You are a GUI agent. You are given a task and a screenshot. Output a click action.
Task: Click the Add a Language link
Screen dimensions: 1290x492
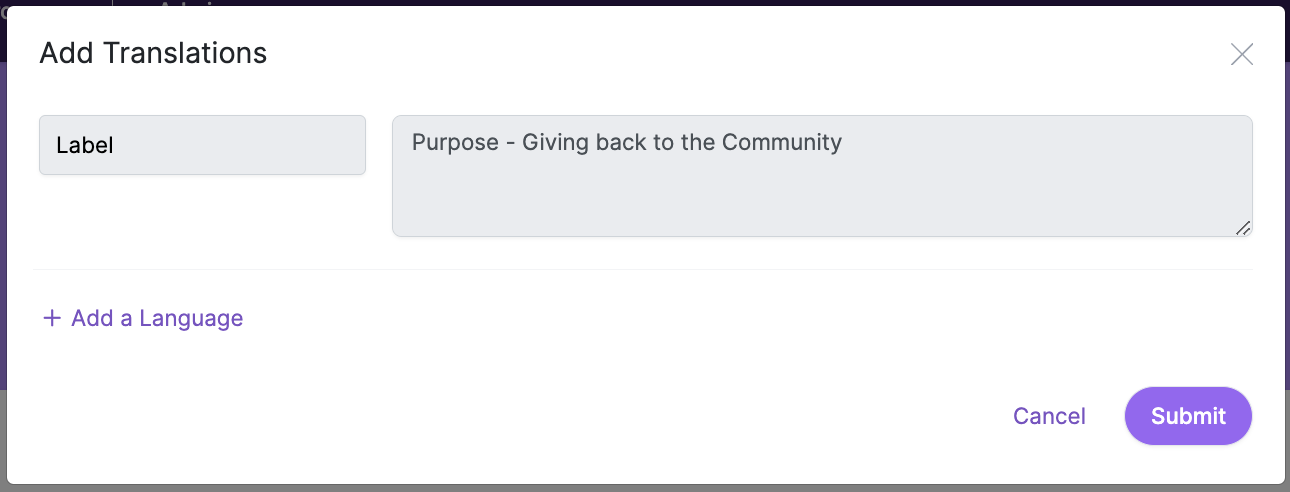pos(157,319)
